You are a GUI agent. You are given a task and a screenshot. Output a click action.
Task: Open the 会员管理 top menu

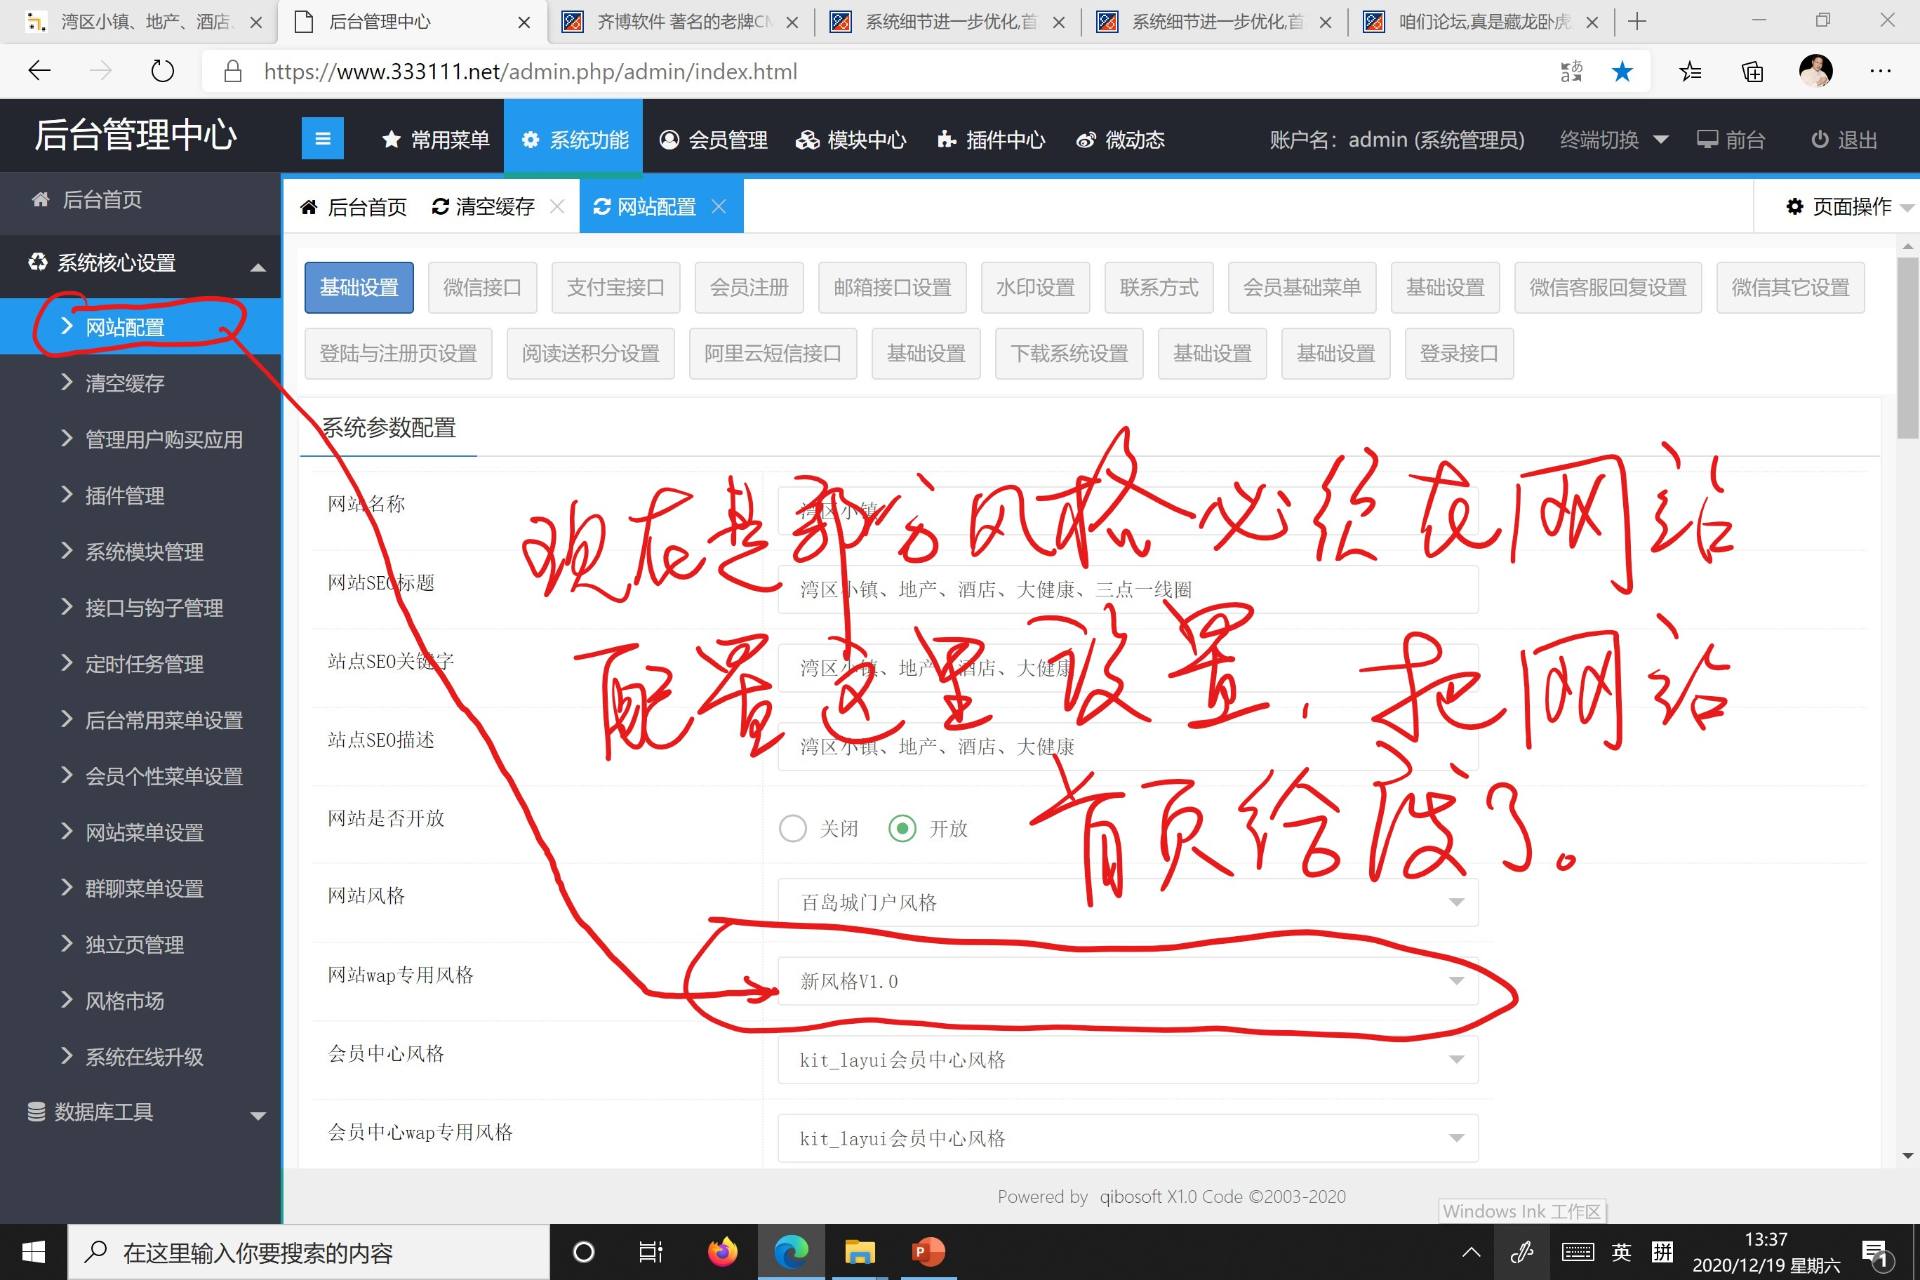714,140
